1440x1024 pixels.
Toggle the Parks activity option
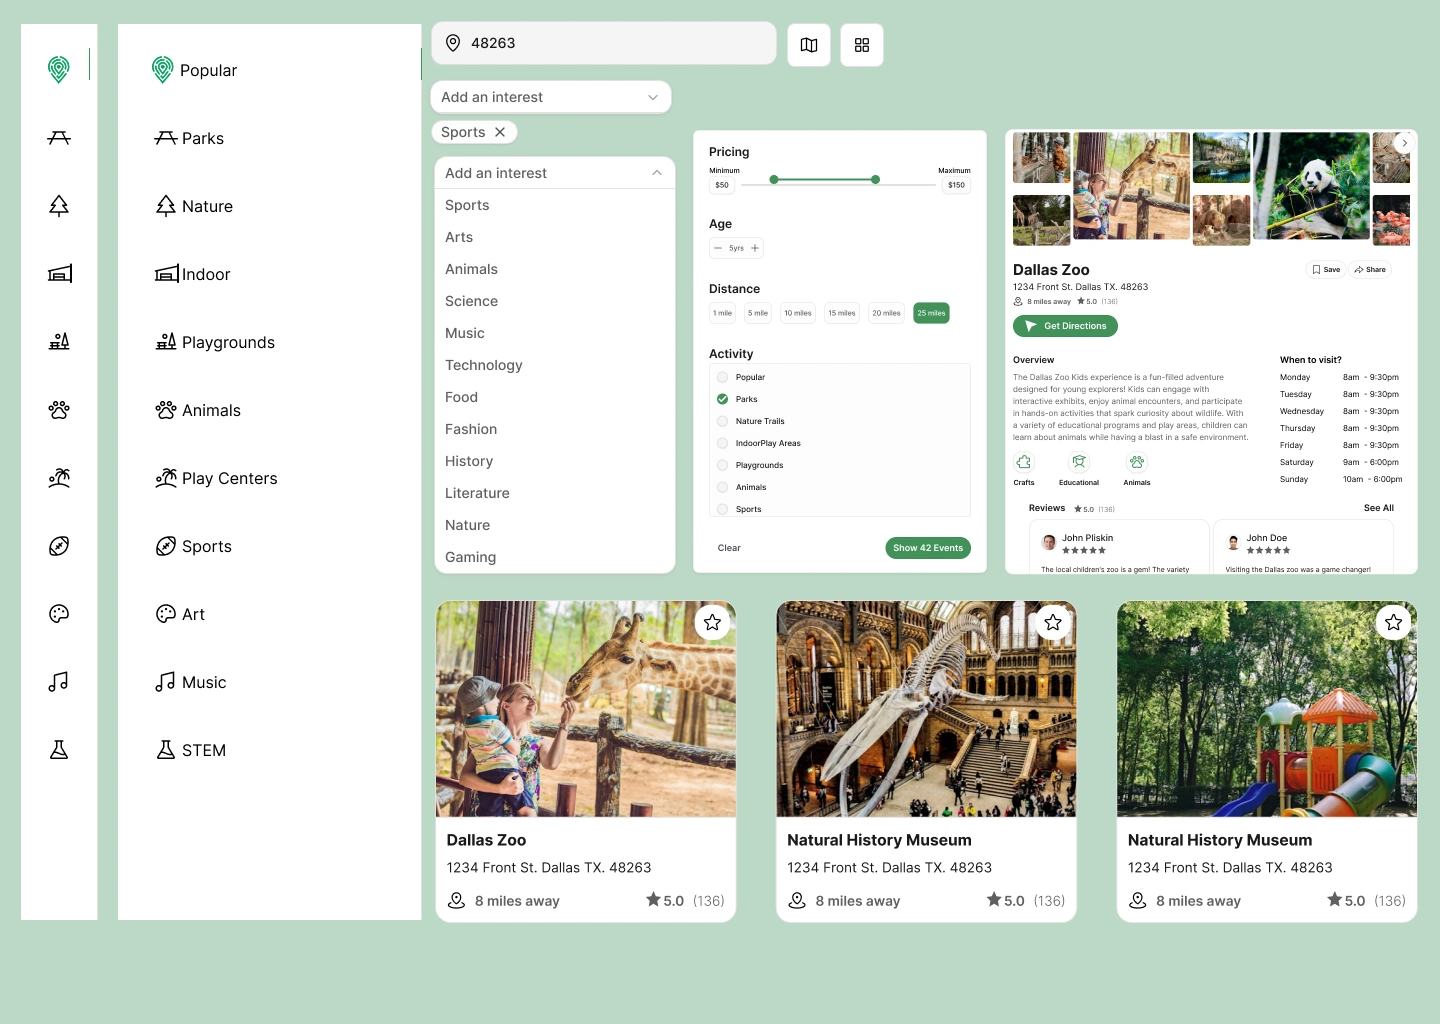click(x=722, y=399)
